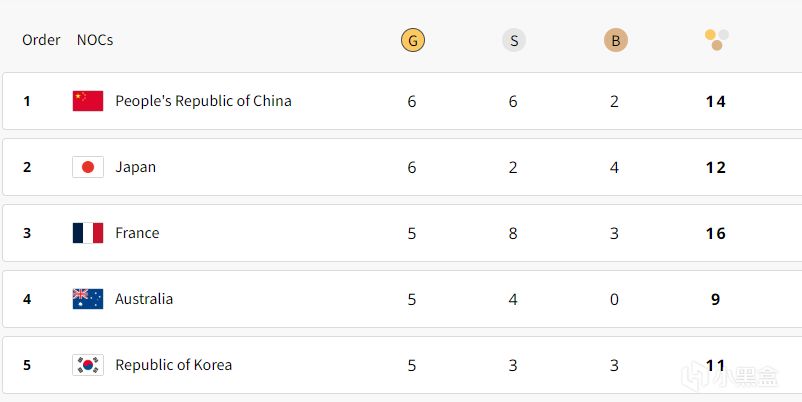Select the France country name

tap(137, 233)
